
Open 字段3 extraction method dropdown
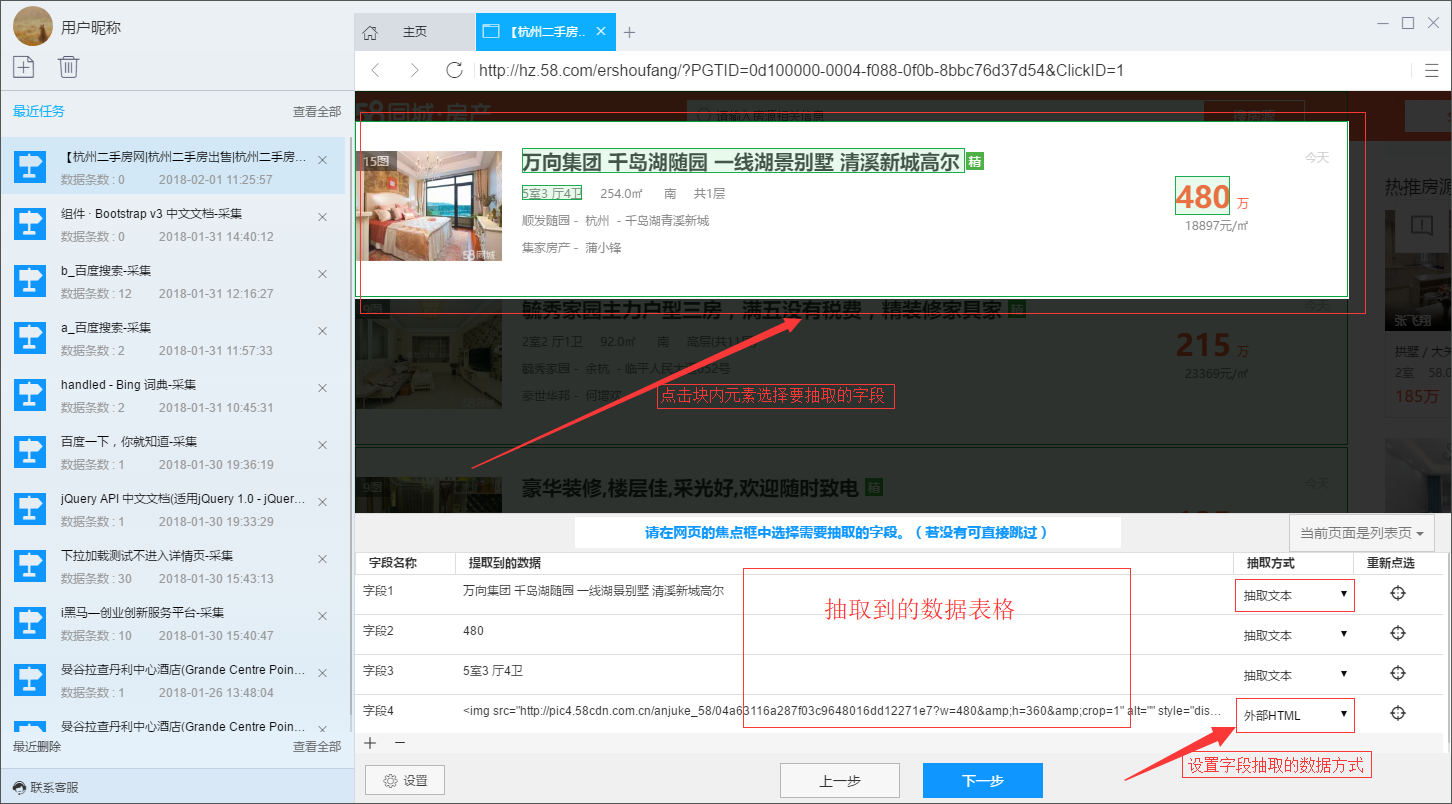[x=1295, y=675]
